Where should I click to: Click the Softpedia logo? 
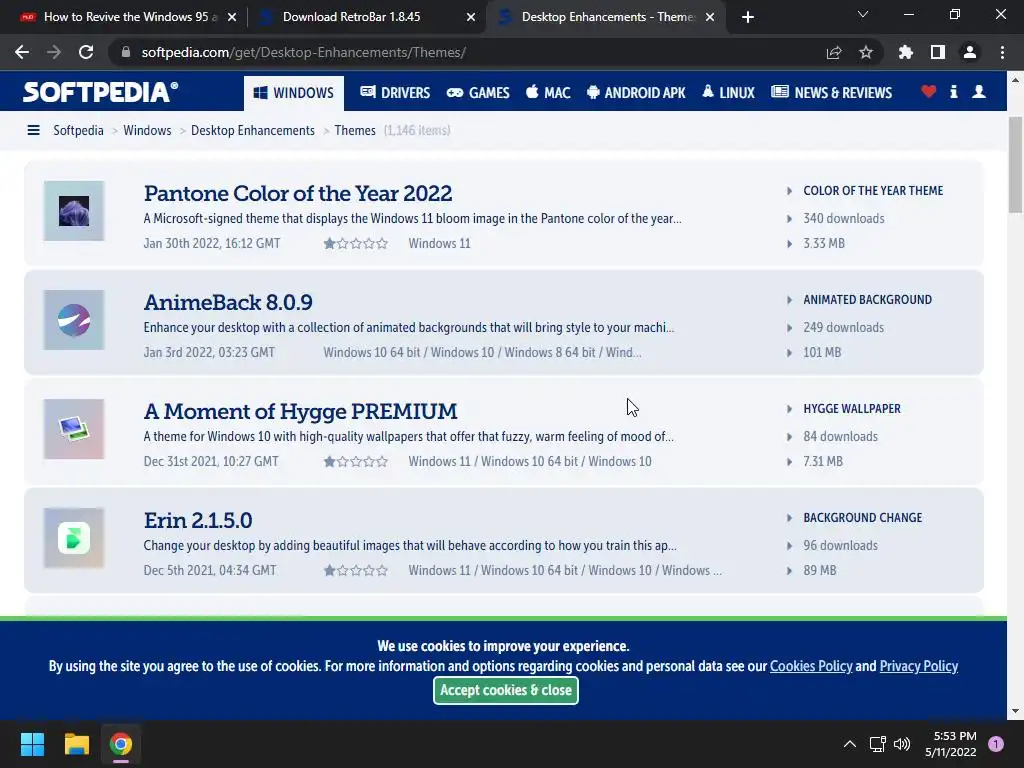point(100,92)
